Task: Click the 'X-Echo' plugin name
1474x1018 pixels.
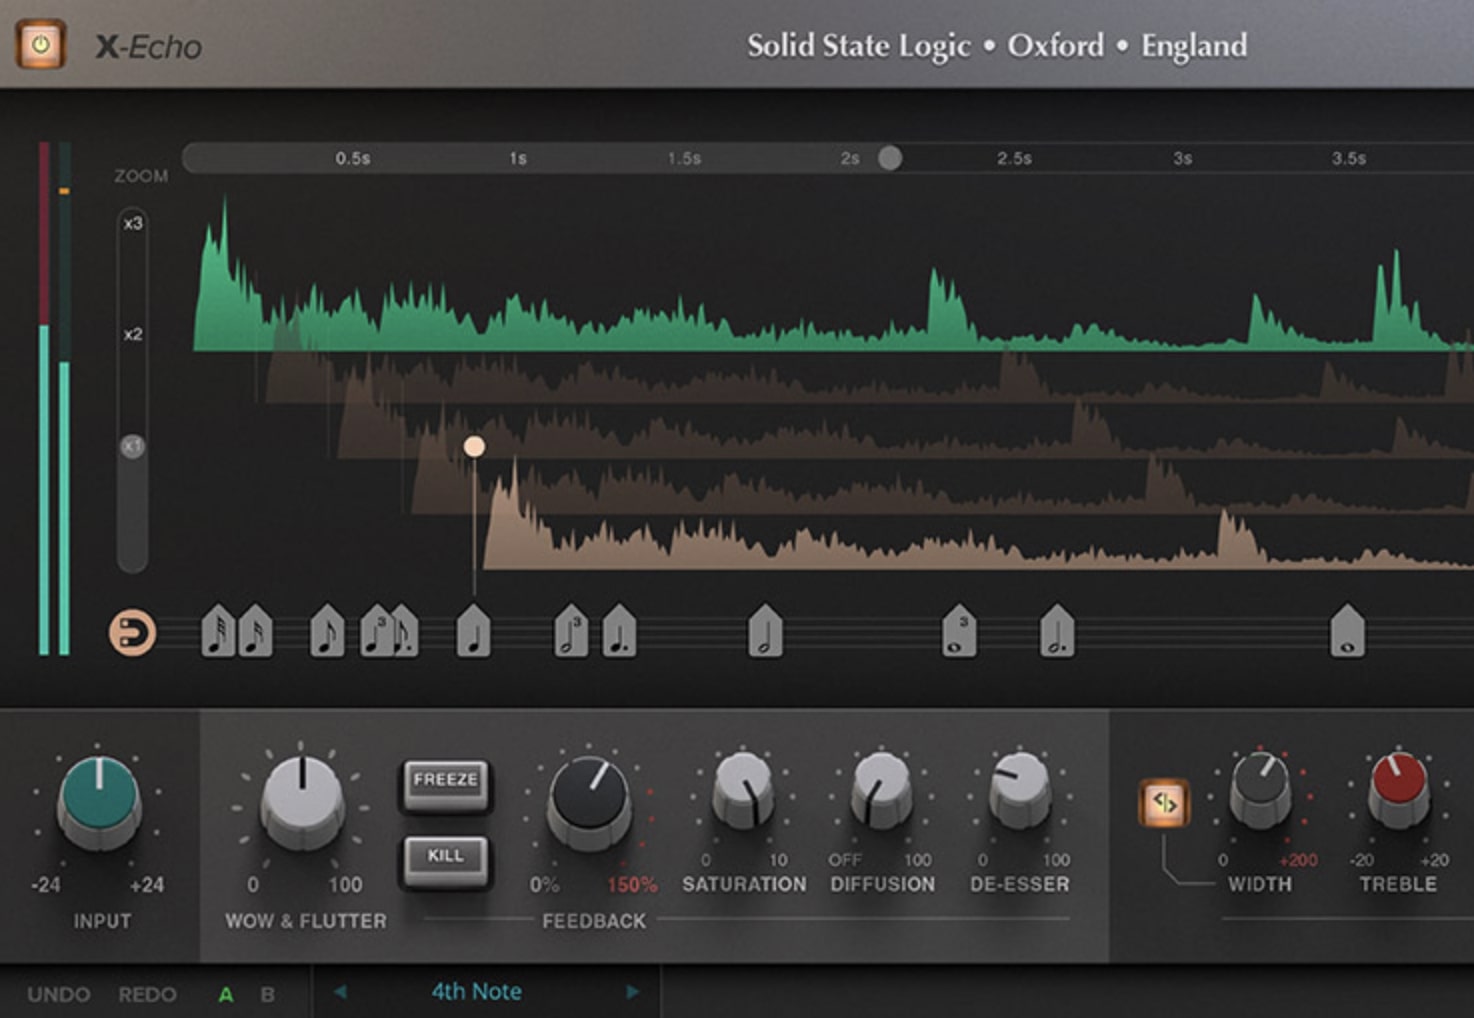Action: click(149, 47)
